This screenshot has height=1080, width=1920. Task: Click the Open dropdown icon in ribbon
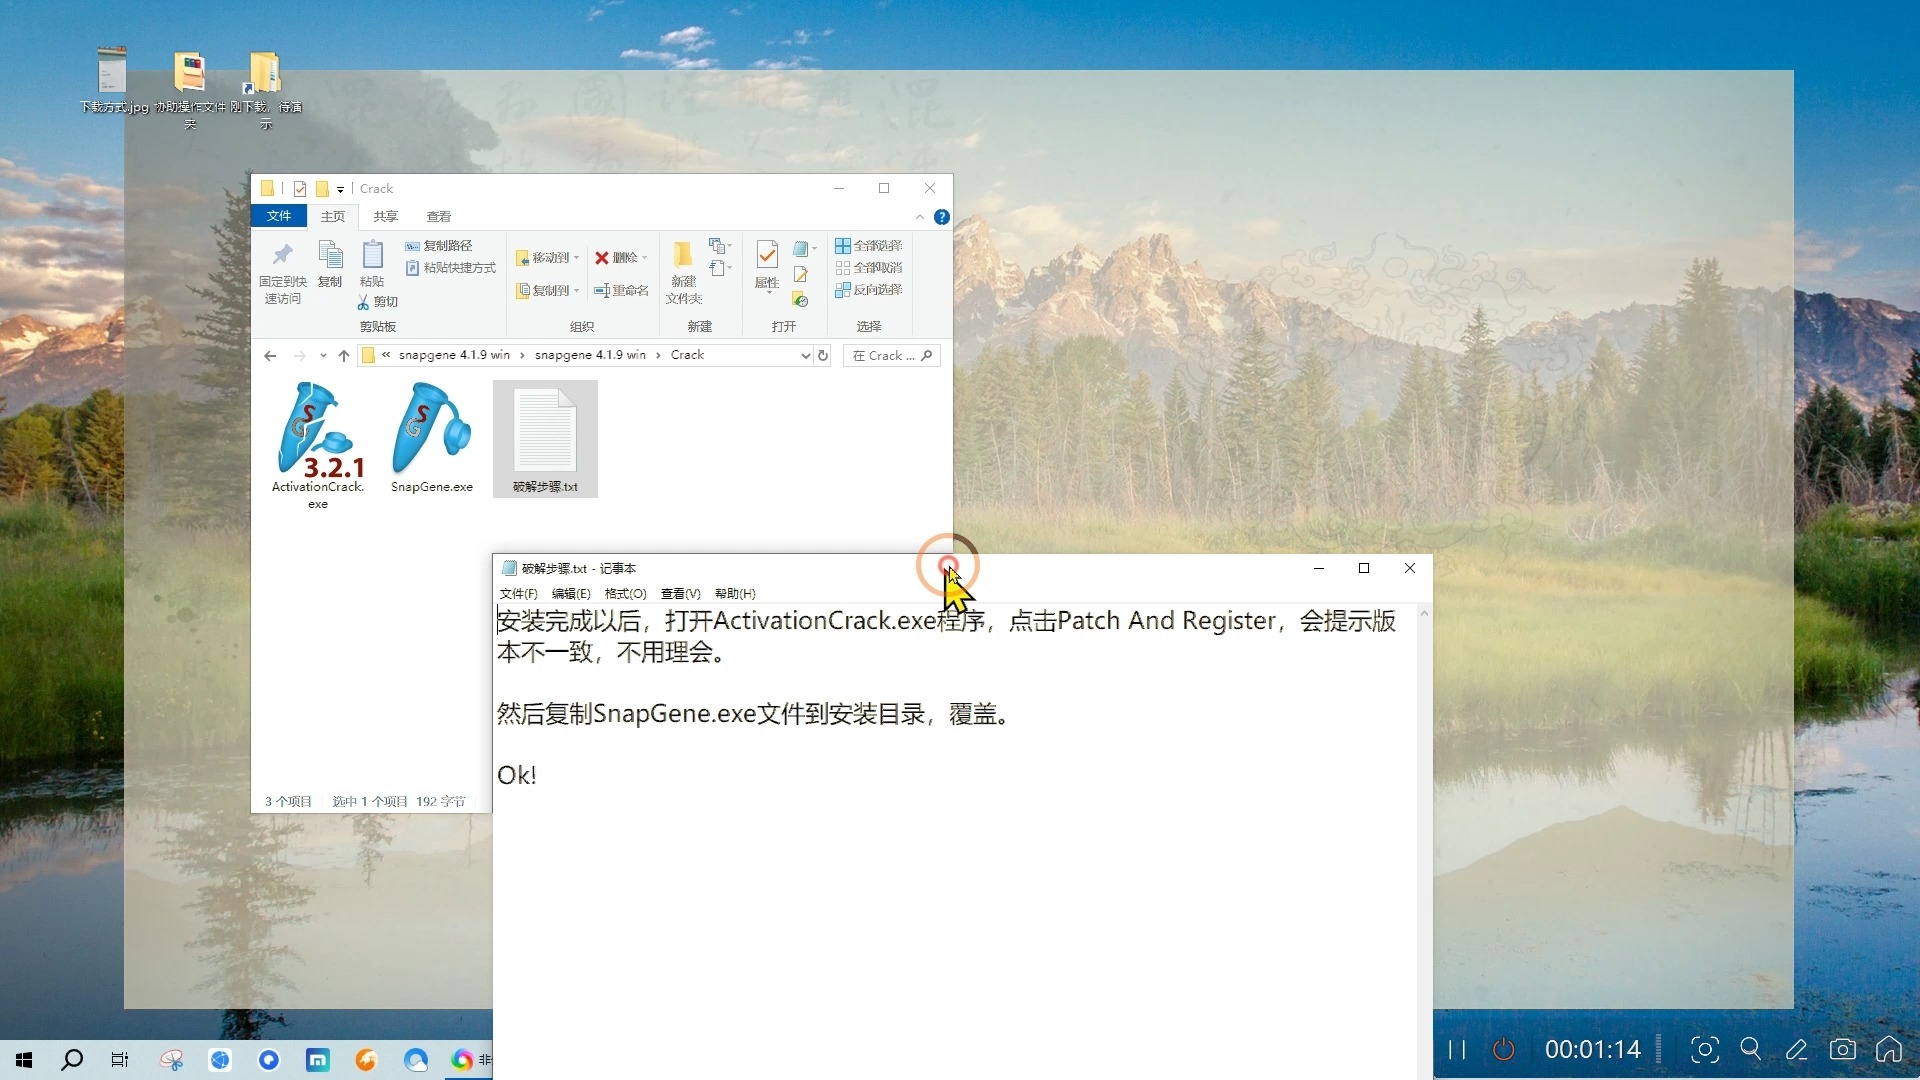tap(804, 248)
